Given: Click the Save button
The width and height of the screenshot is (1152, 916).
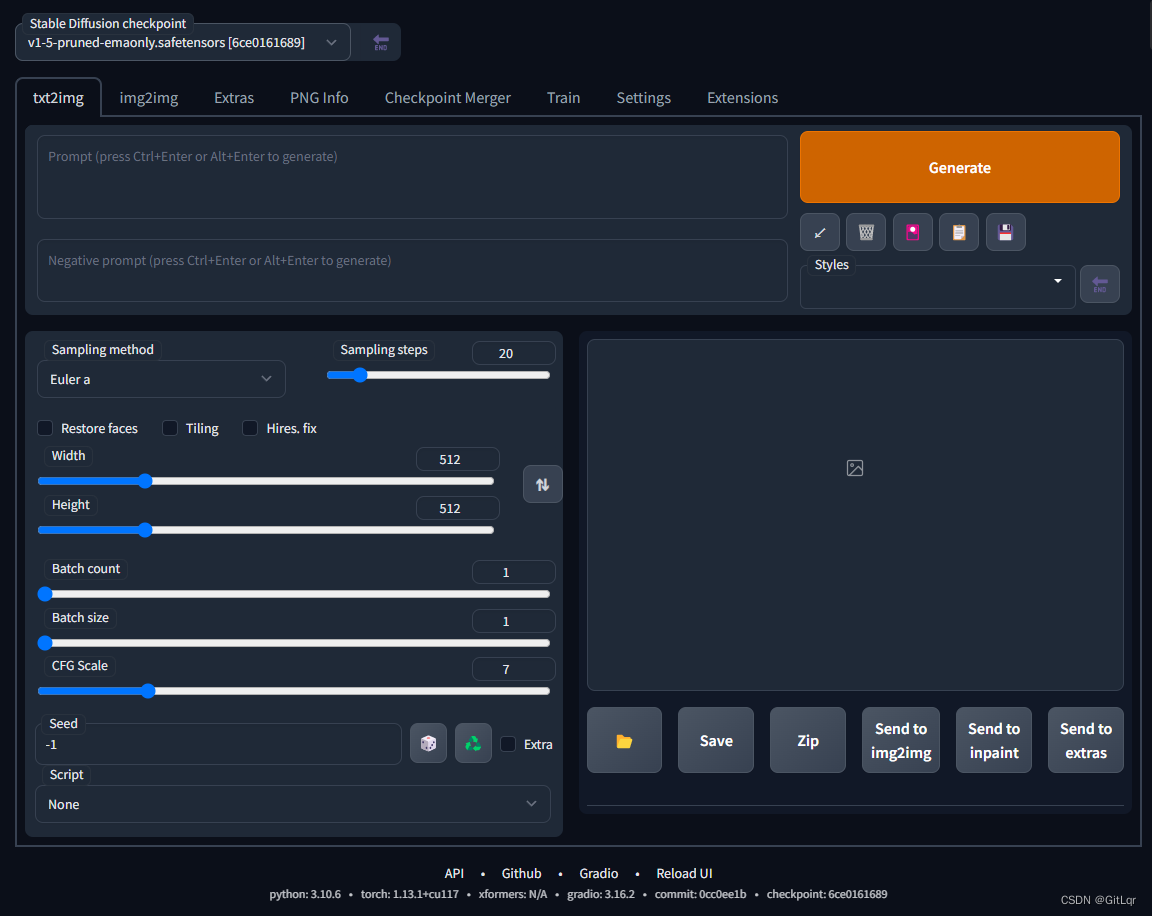Looking at the screenshot, I should 716,740.
